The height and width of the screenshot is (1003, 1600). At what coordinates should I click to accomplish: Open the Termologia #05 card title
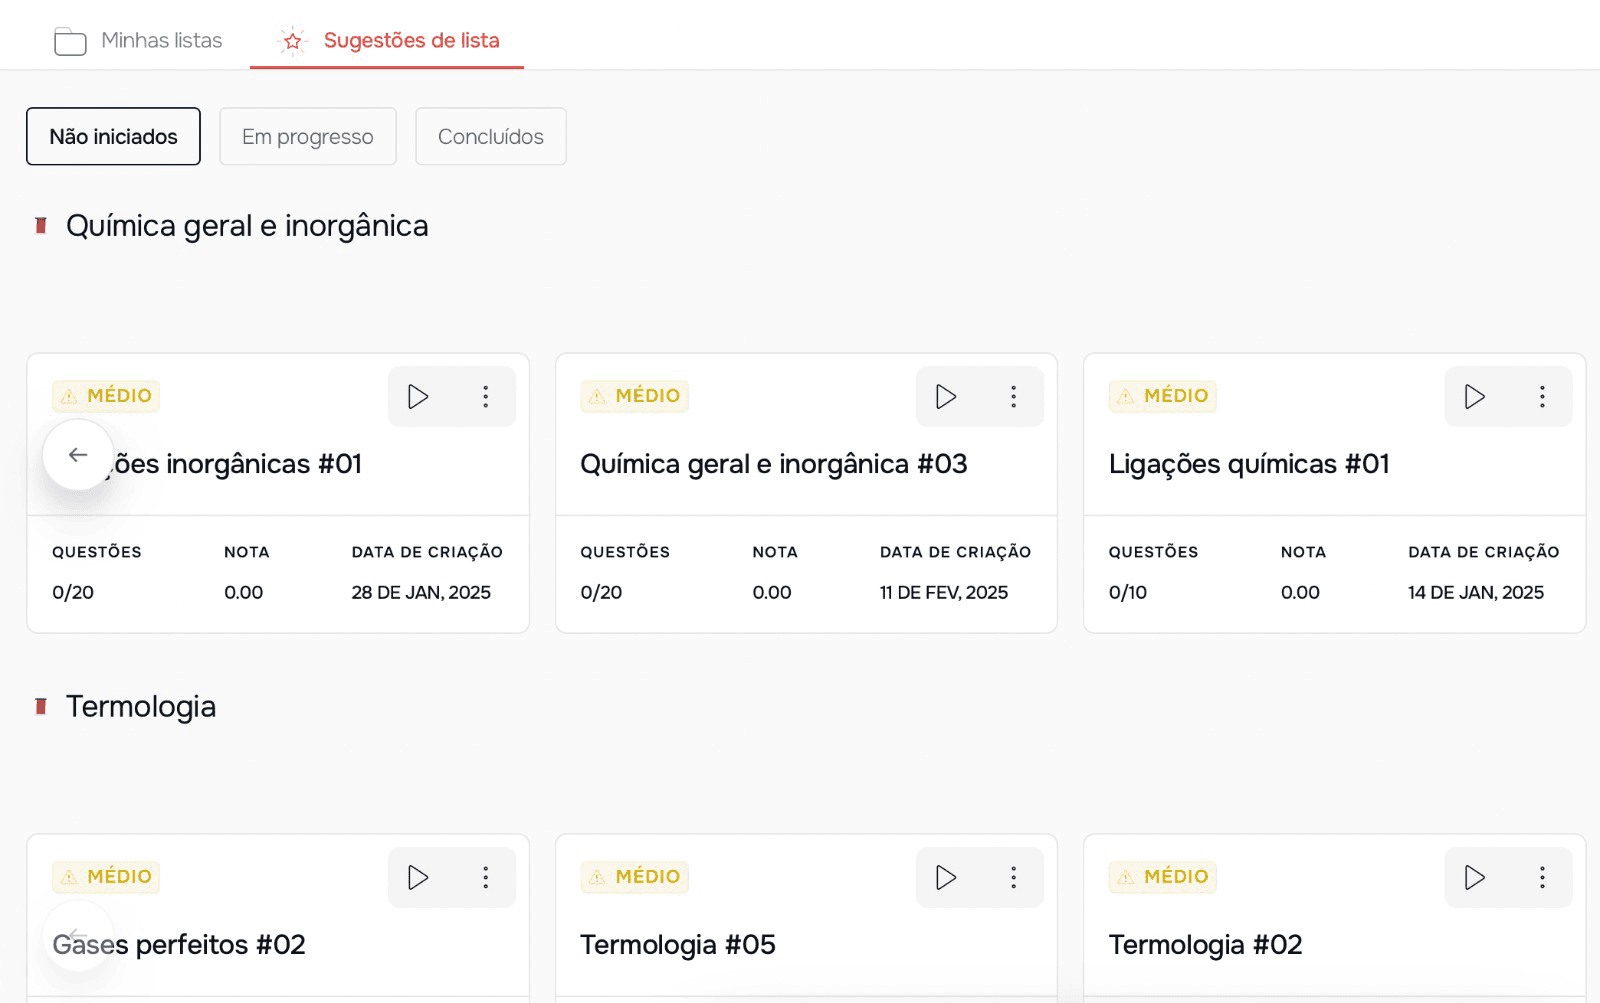point(678,945)
